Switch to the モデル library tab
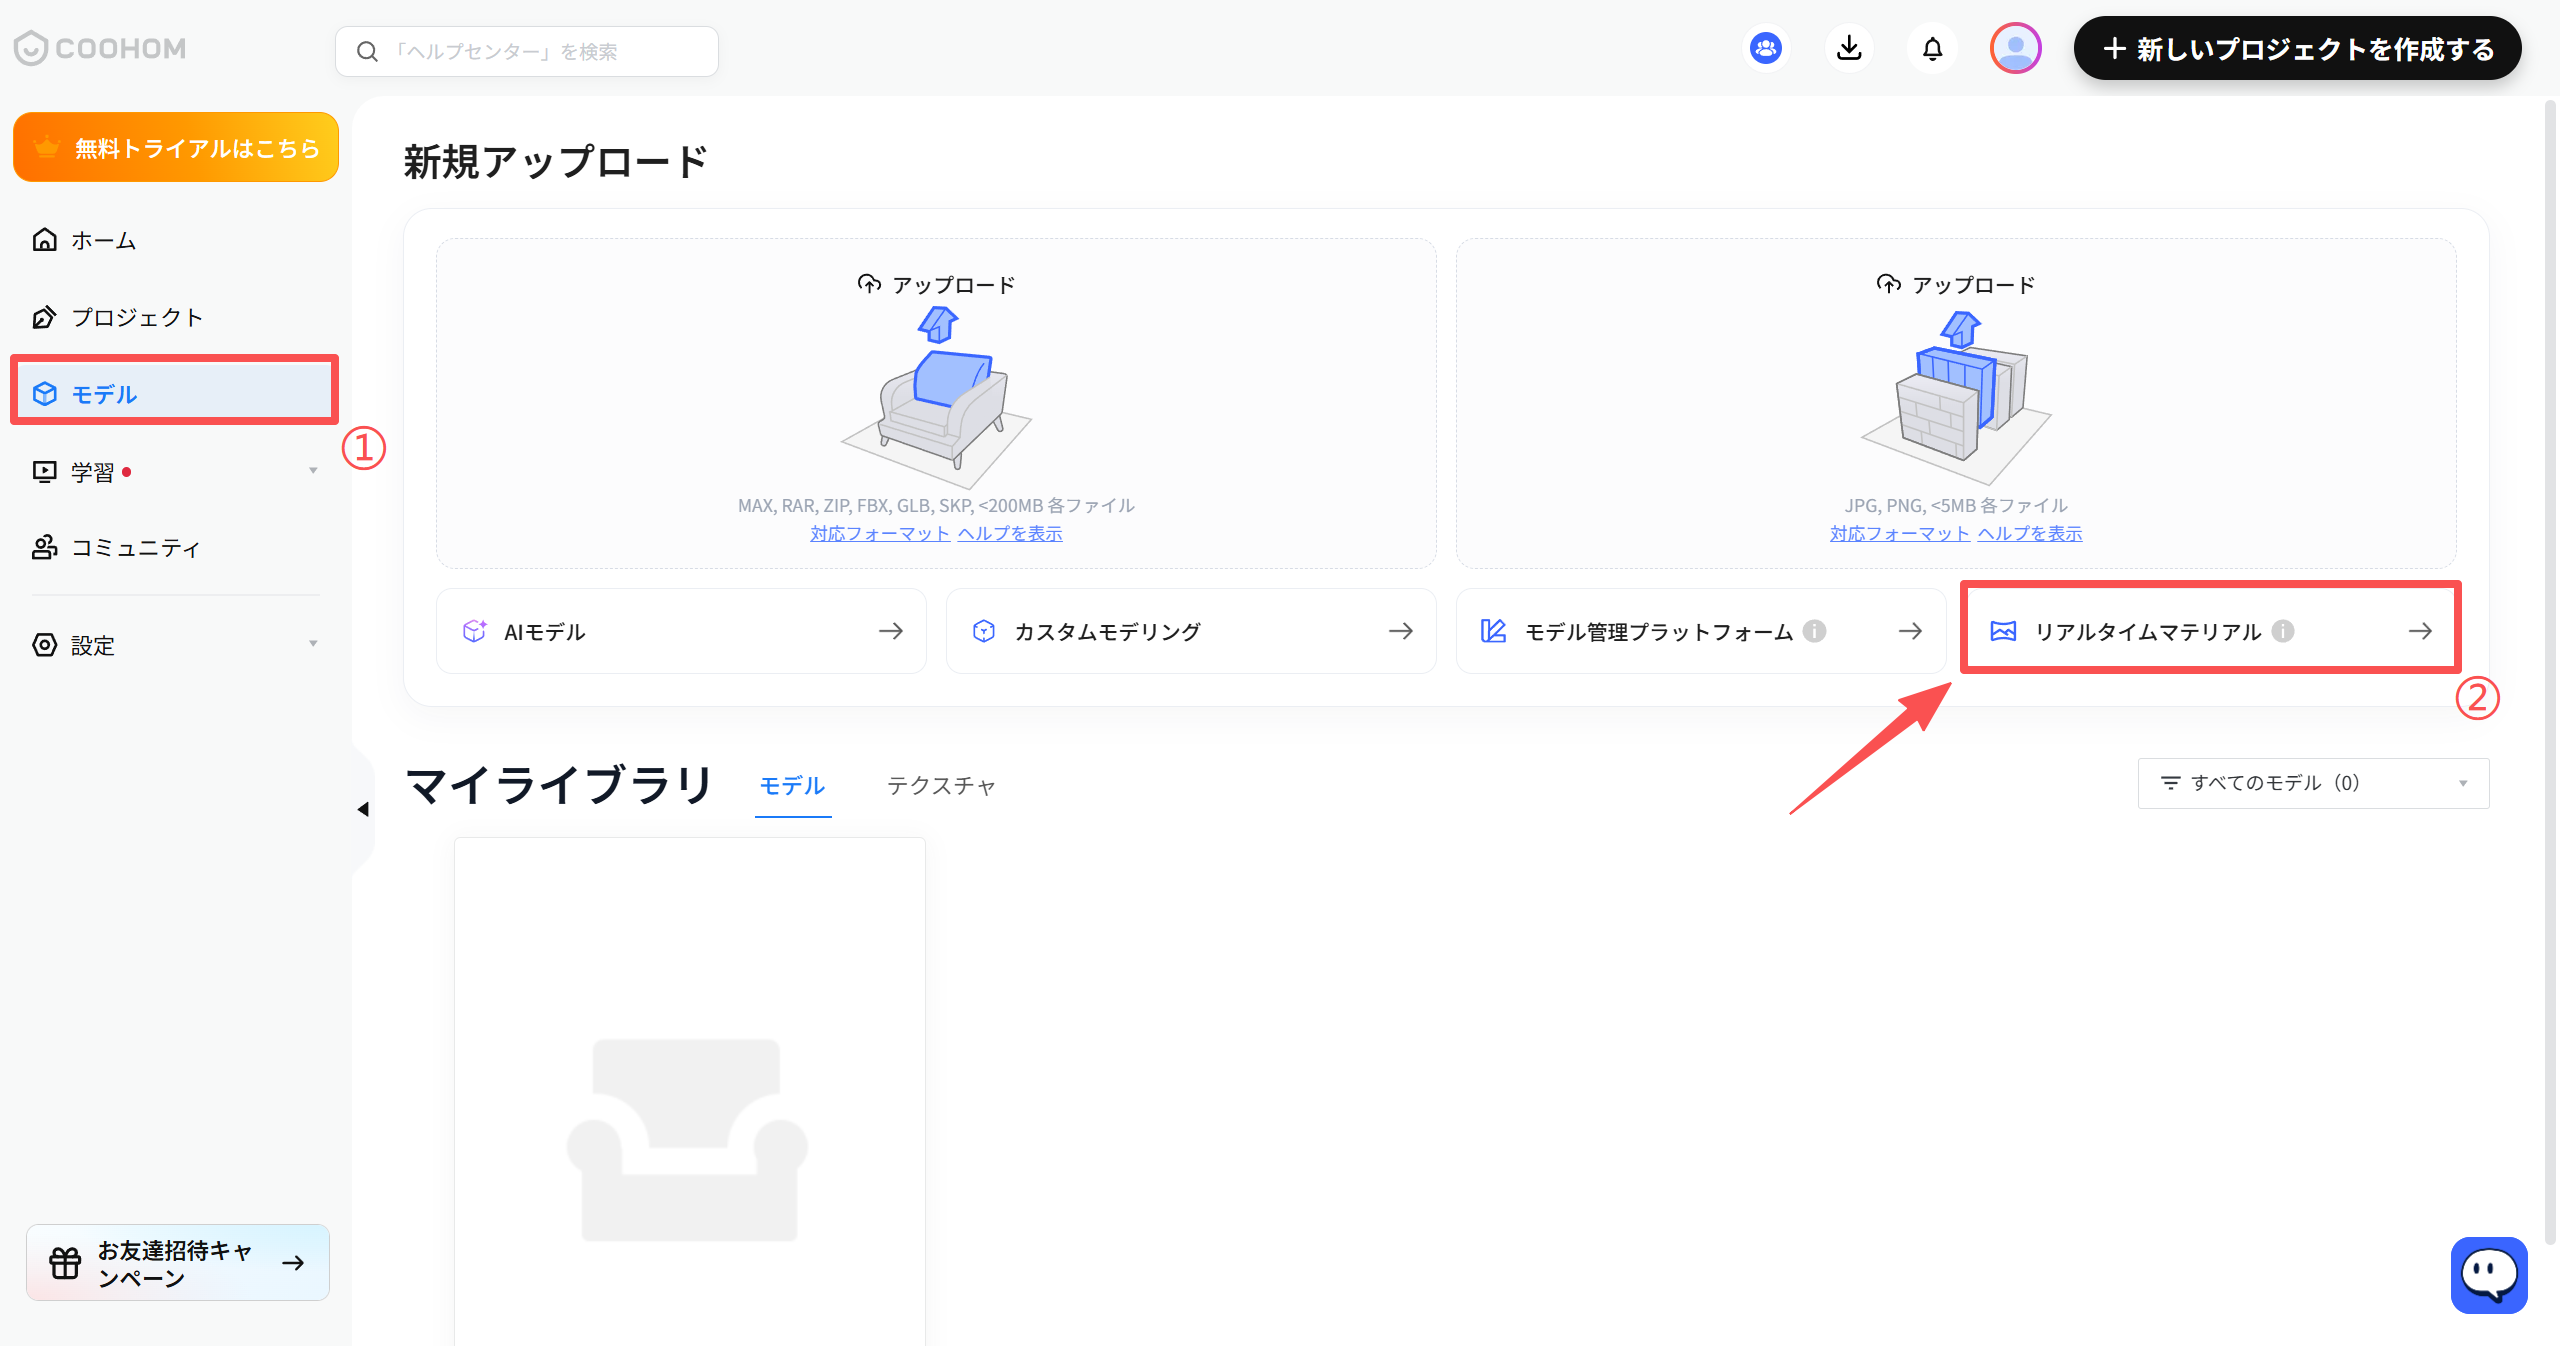The height and width of the screenshot is (1346, 2560). [792, 786]
